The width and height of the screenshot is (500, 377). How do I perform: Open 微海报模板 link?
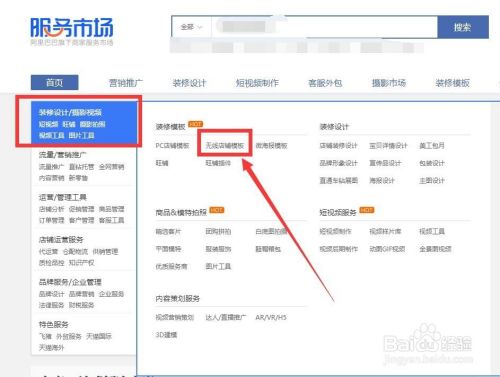[271, 146]
